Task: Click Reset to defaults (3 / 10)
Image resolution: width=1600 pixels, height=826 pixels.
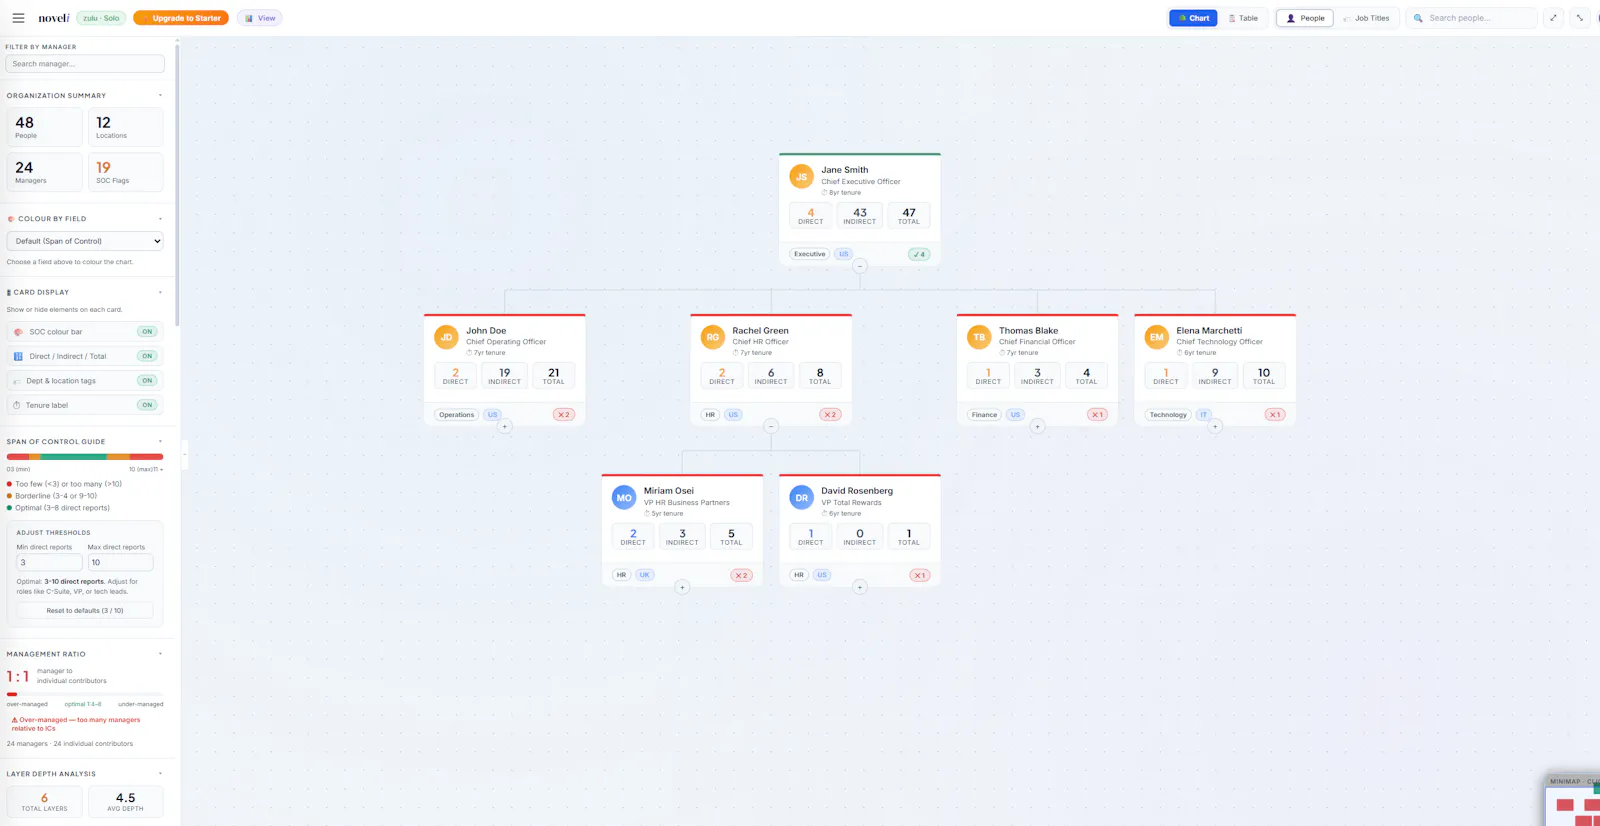Action: pos(85,610)
